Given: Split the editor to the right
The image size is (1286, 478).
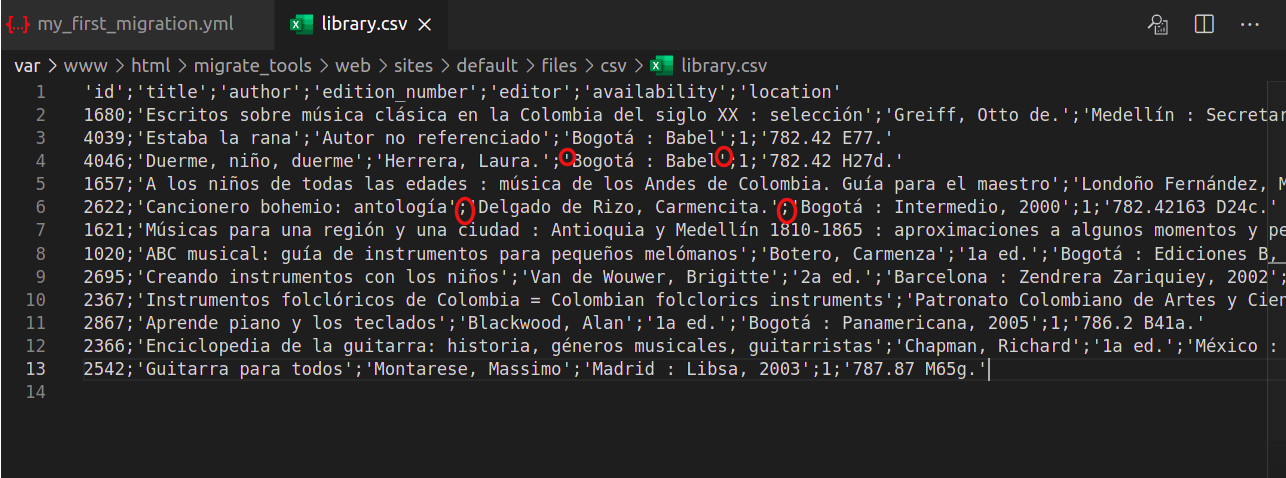Looking at the screenshot, I should click(1204, 24).
